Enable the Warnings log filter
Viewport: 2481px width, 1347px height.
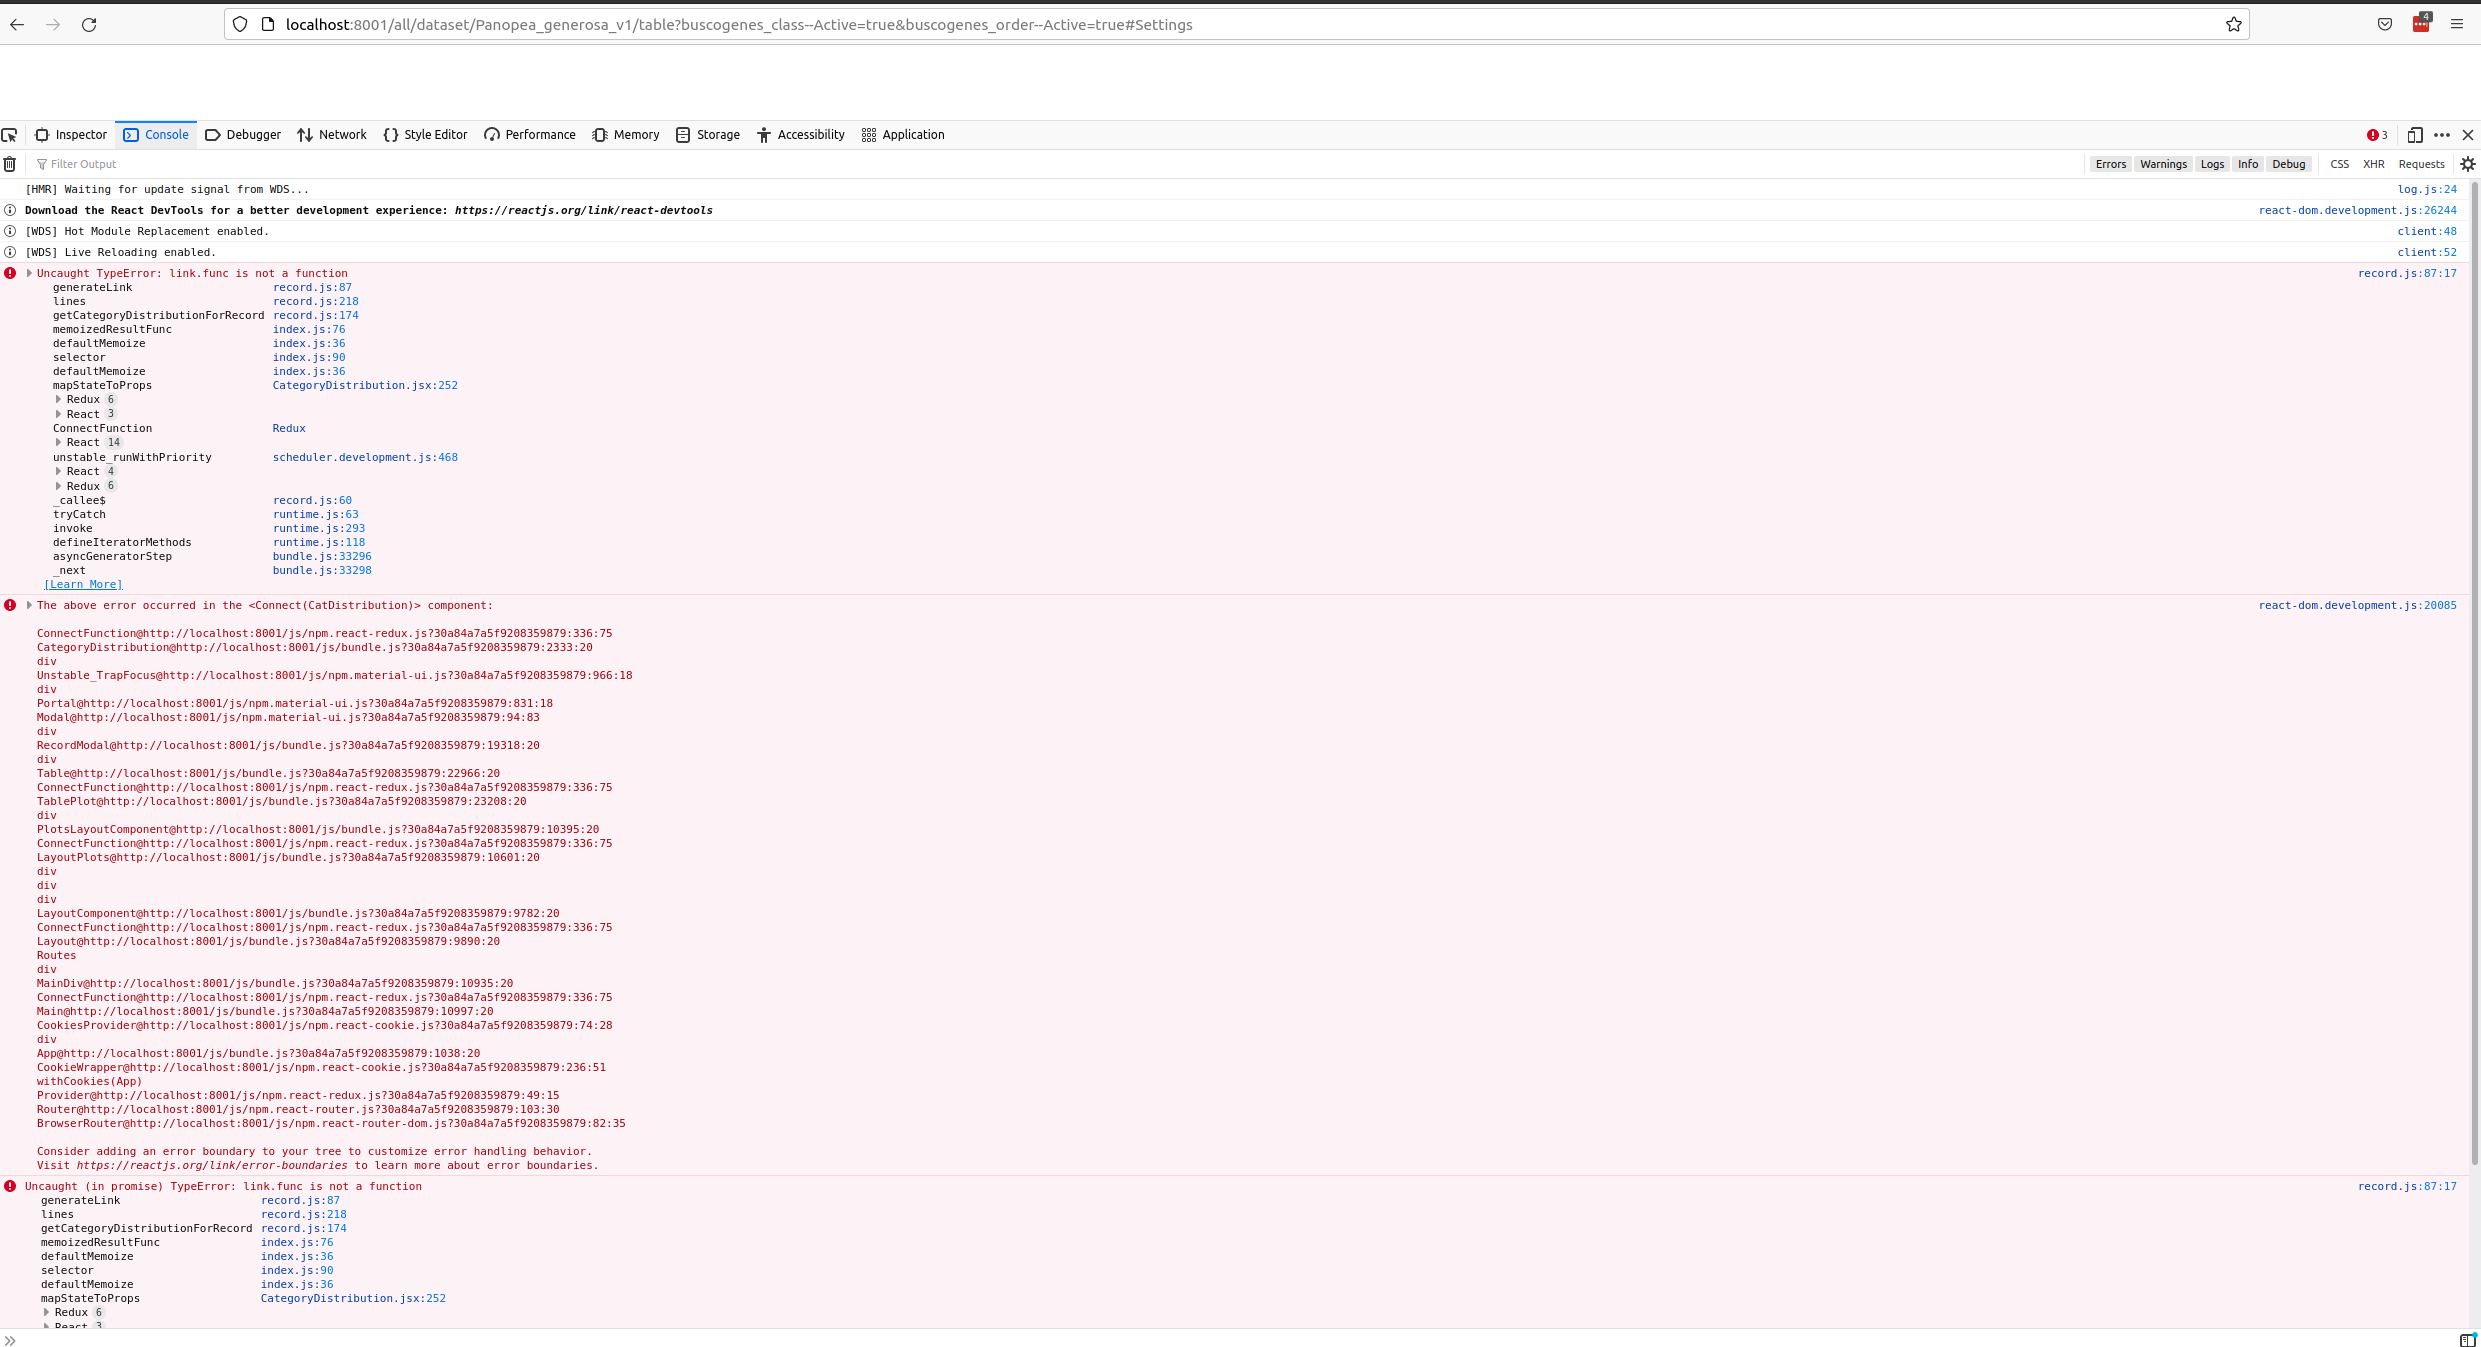2162,164
